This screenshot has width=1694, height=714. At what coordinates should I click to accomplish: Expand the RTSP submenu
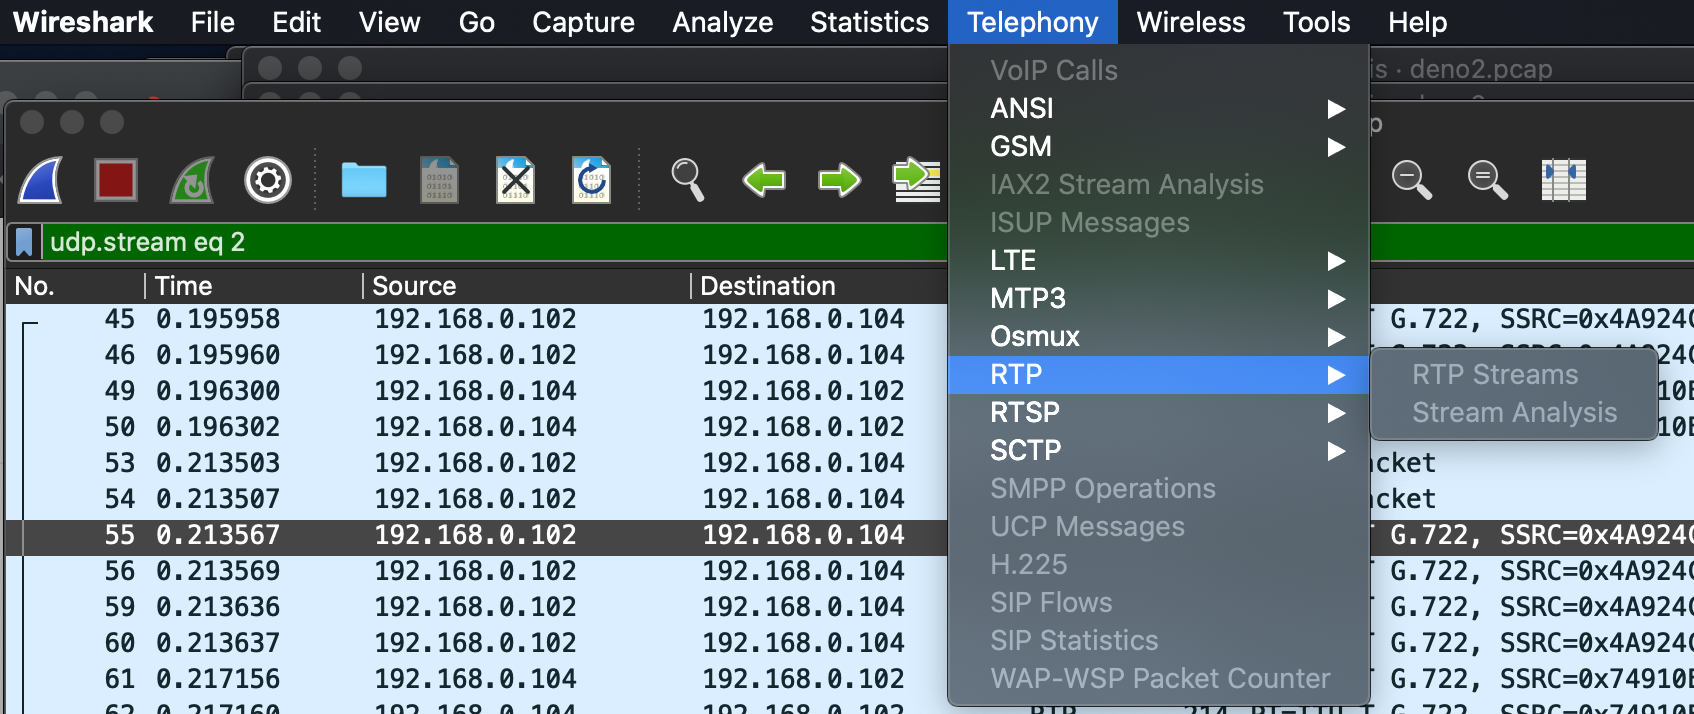pyautogui.click(x=1159, y=412)
